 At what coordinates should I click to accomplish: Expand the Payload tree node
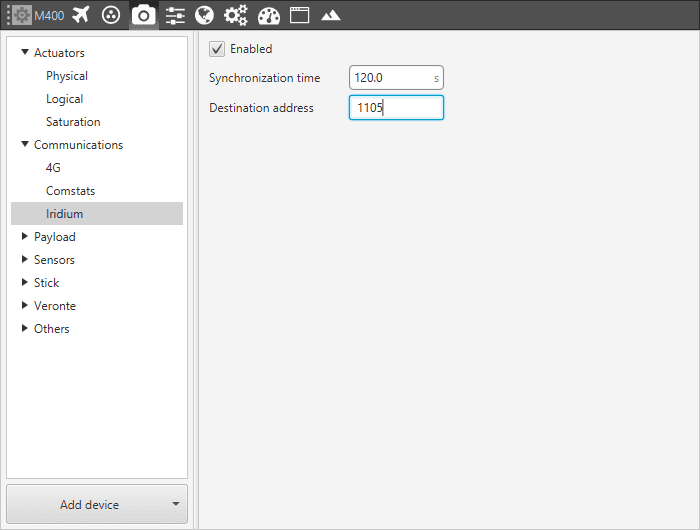(x=25, y=236)
